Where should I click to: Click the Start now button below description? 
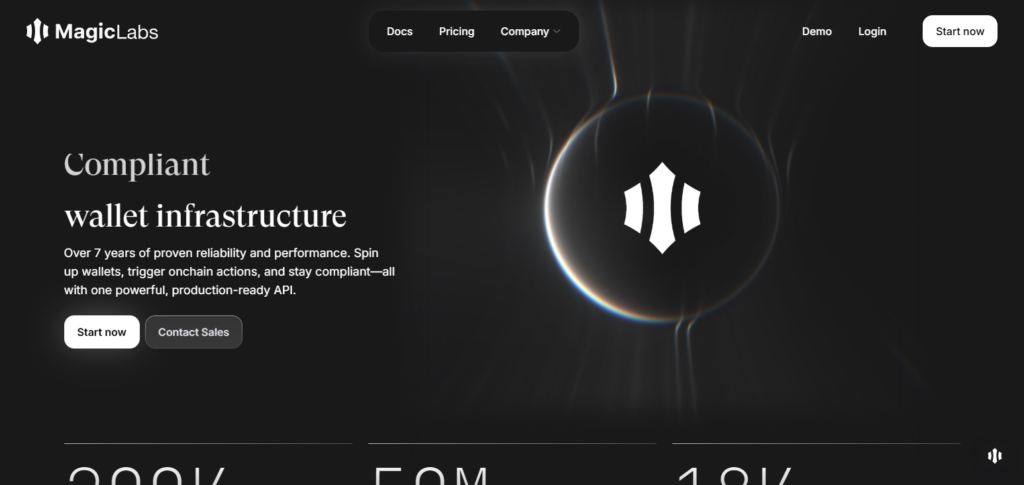click(x=102, y=332)
